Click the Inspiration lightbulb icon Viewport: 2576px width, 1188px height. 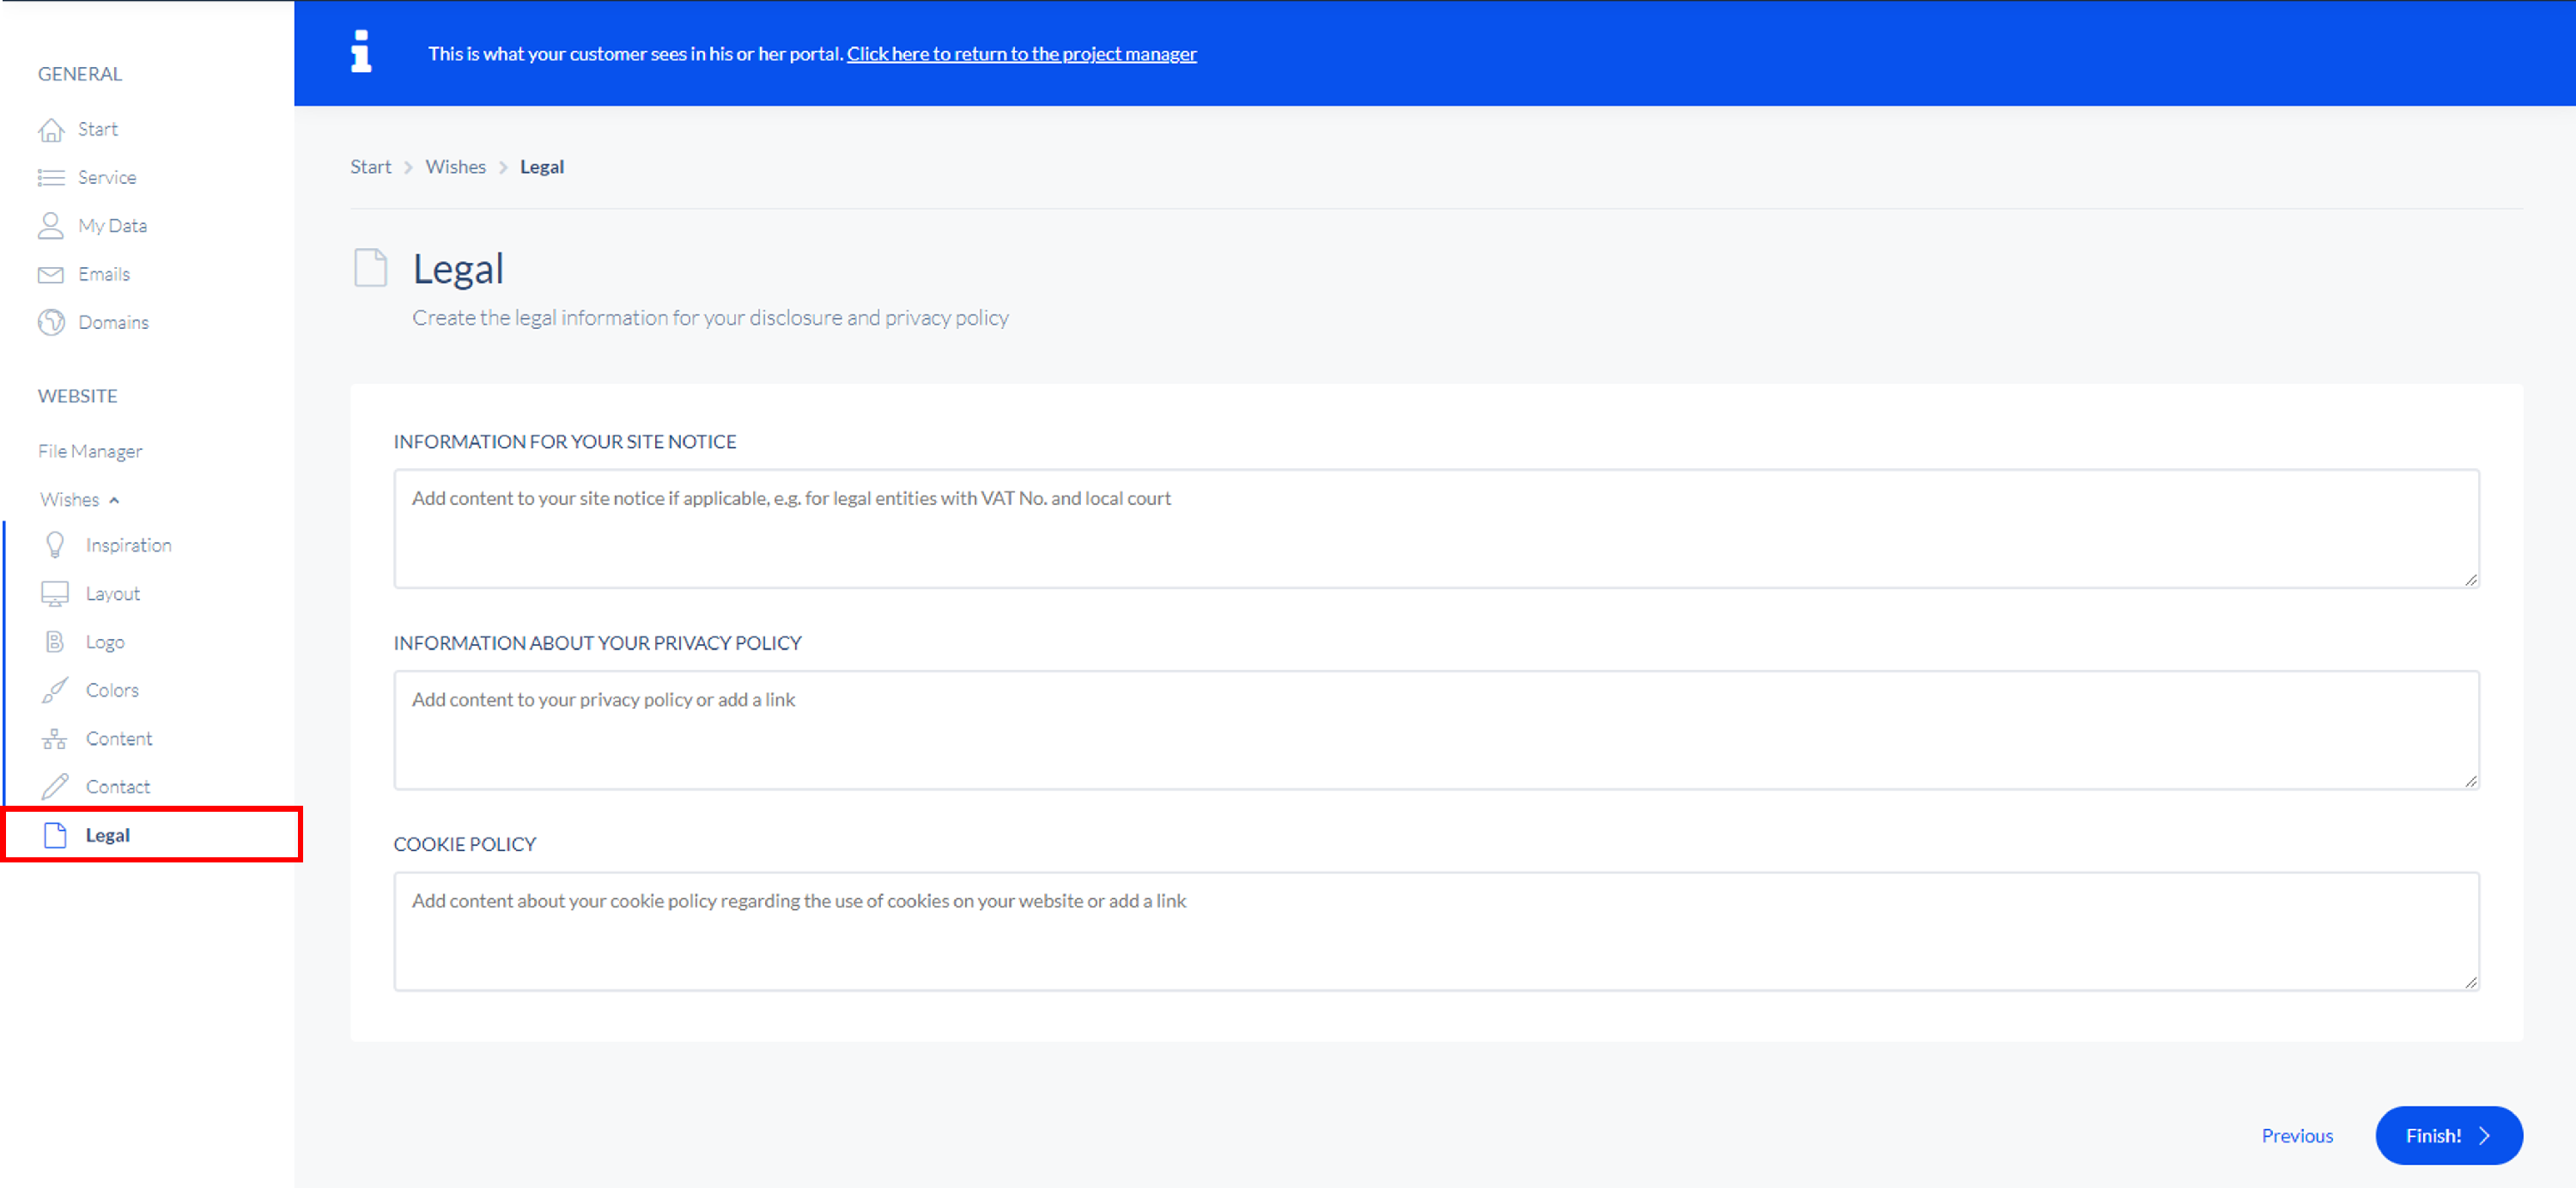coord(55,545)
